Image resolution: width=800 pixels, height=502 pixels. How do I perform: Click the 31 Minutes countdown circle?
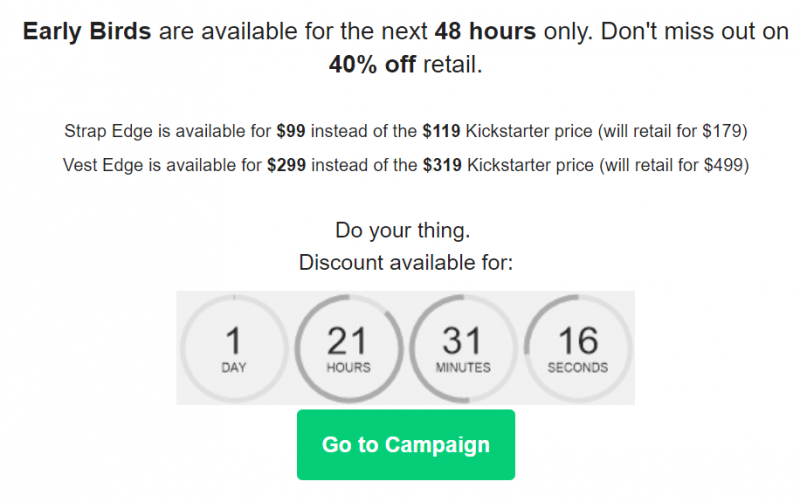point(462,348)
